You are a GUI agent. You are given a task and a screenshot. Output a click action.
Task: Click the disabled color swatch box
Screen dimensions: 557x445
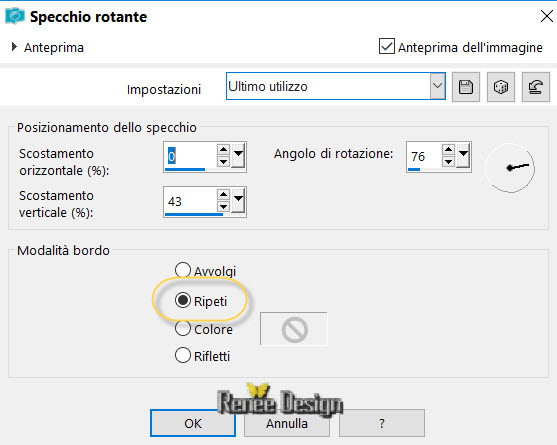click(294, 329)
